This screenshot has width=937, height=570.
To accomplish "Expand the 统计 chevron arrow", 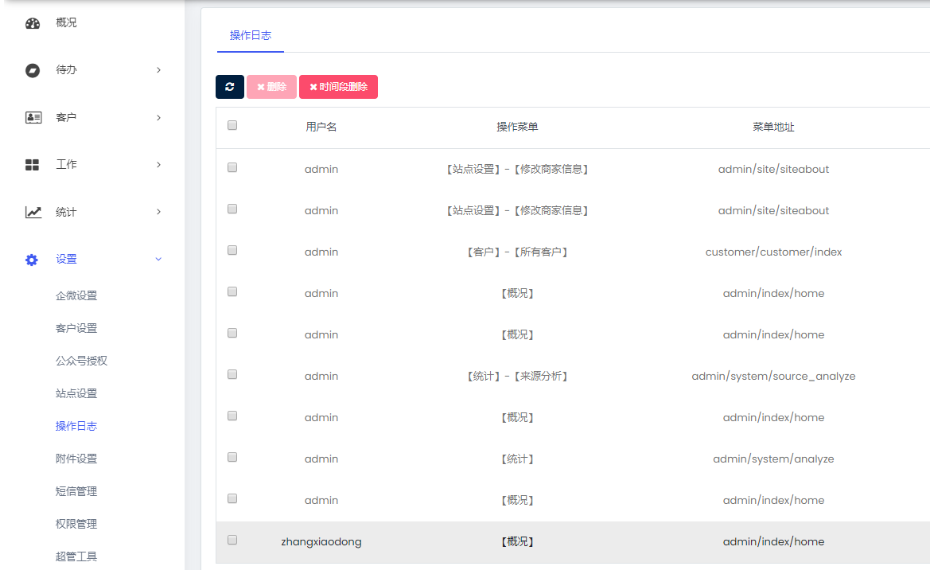I will 159,212.
